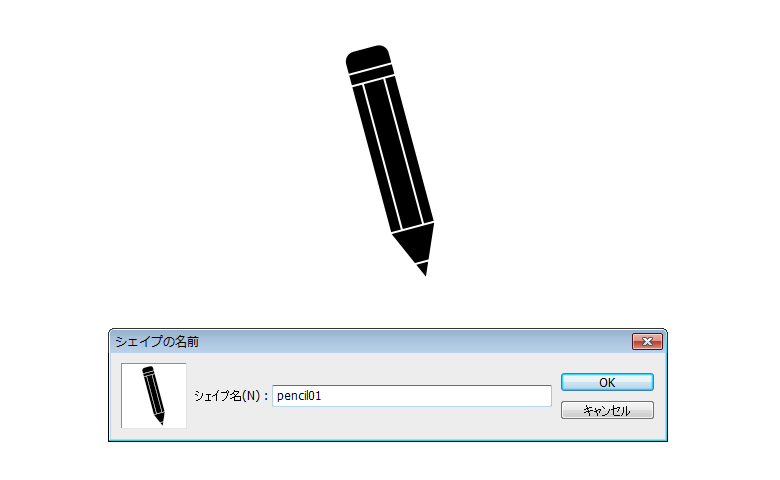Click the center stripe of the pencil body
The height and width of the screenshot is (480, 780).
(394, 154)
